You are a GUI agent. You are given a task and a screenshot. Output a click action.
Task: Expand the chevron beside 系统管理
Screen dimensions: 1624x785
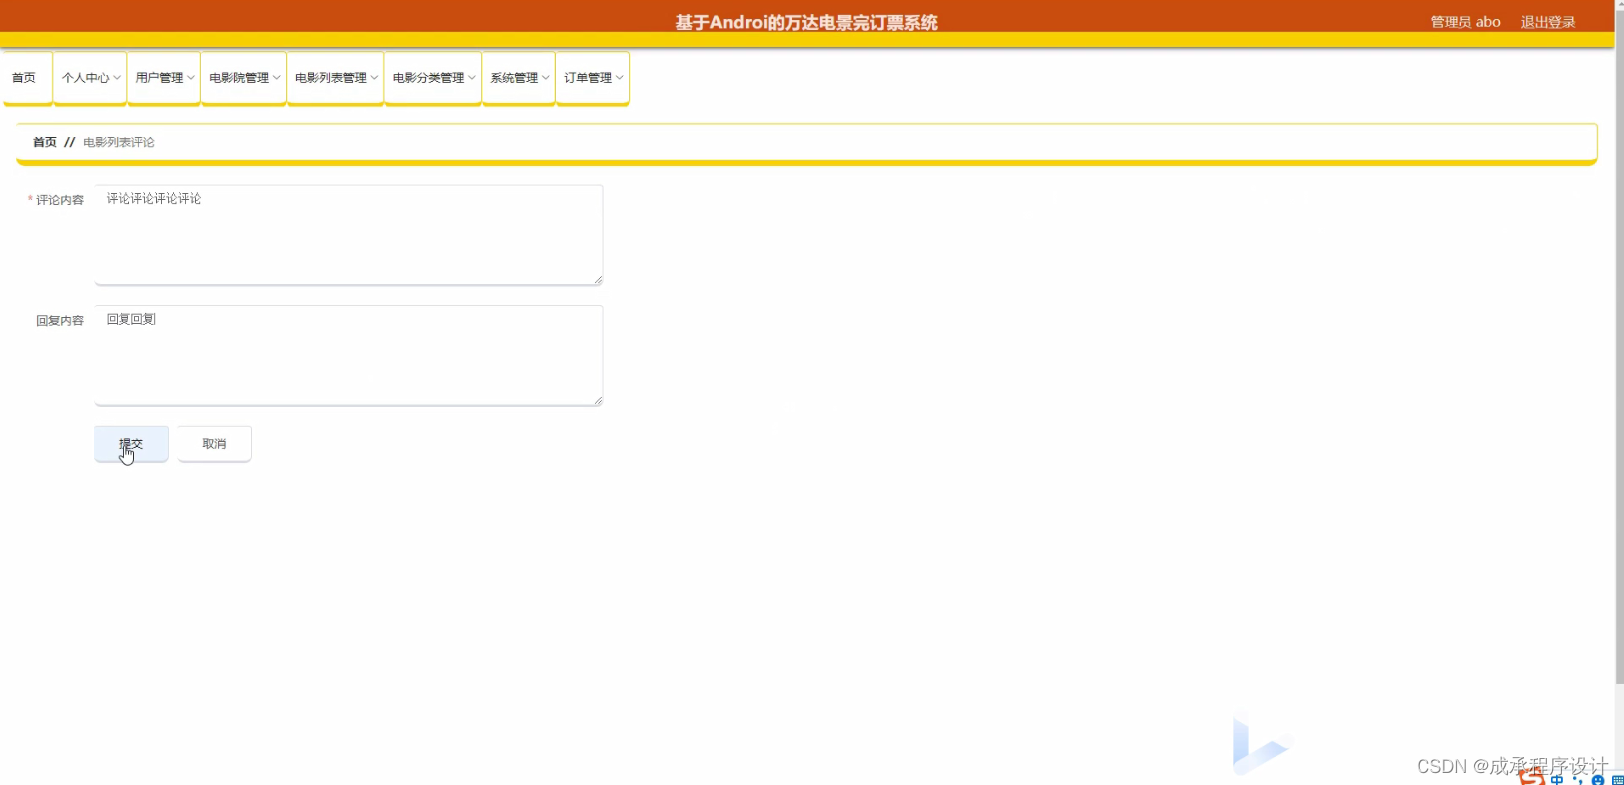tap(546, 78)
